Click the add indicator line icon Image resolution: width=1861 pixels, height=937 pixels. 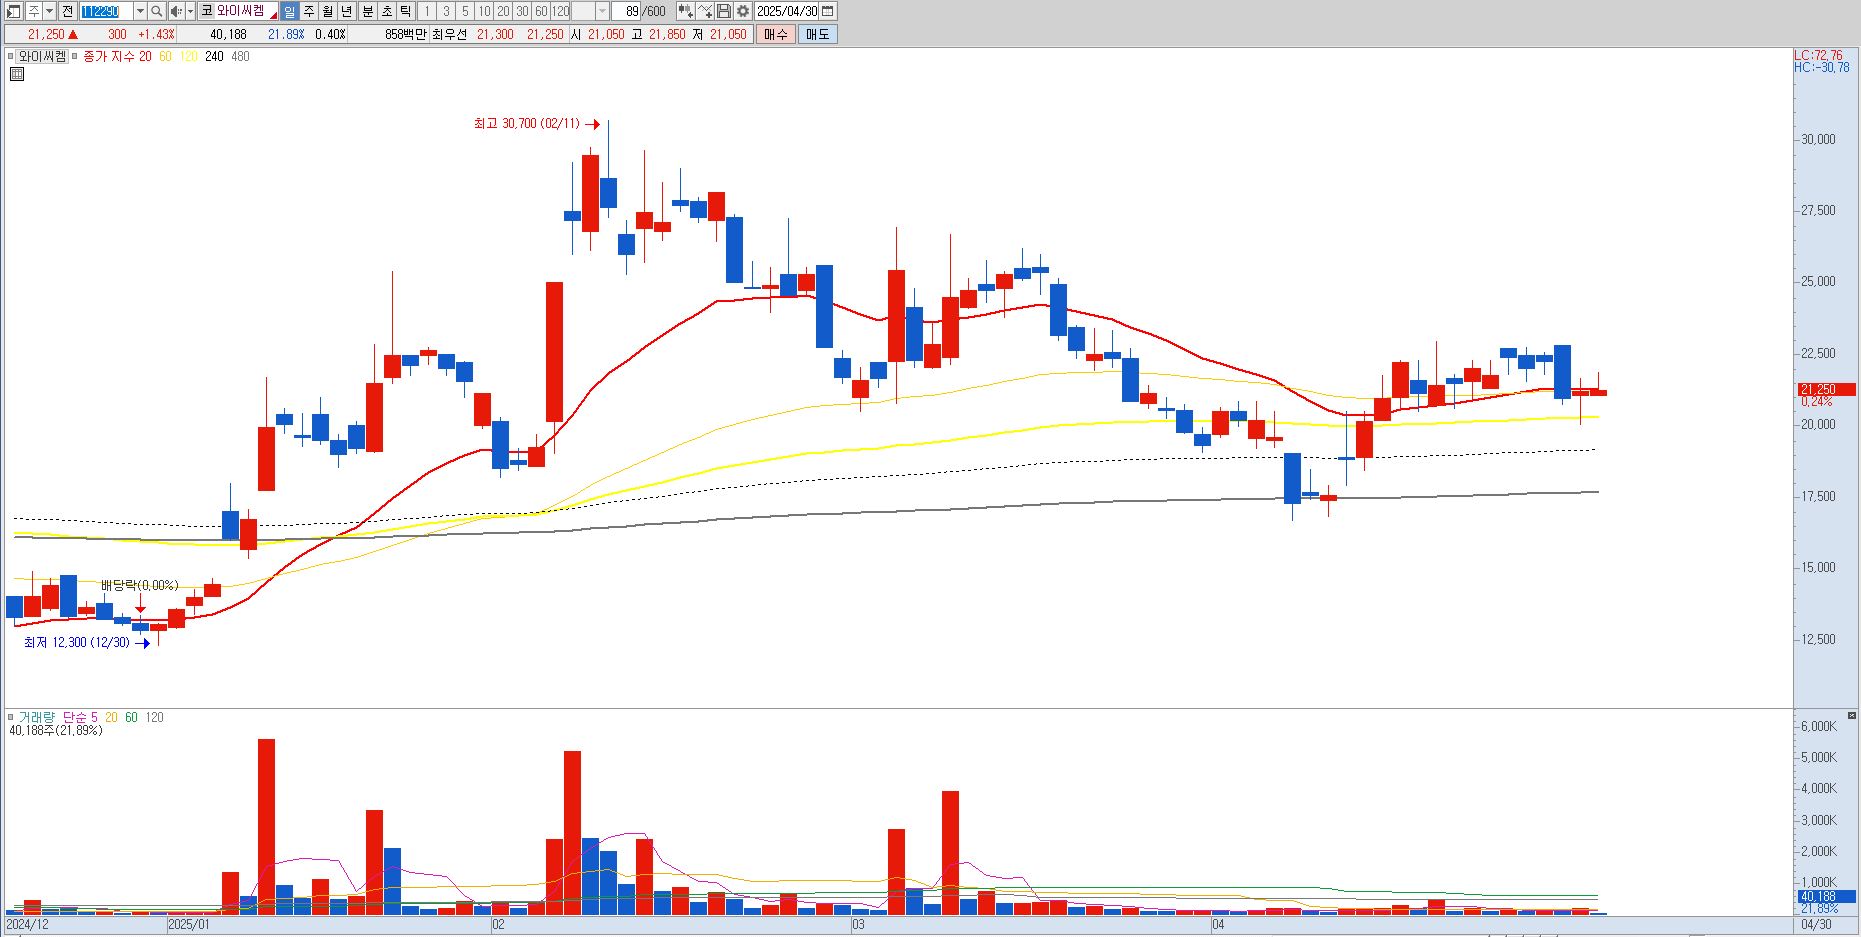705,11
